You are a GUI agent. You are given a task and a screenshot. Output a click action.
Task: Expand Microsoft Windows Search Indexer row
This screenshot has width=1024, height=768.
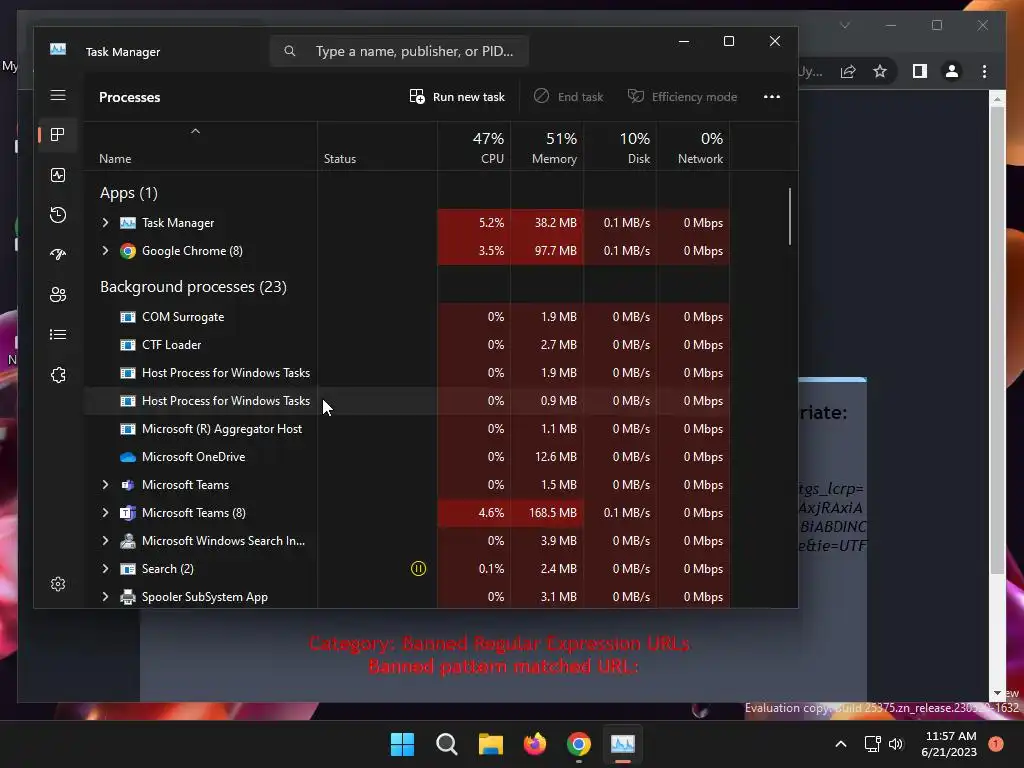point(105,541)
